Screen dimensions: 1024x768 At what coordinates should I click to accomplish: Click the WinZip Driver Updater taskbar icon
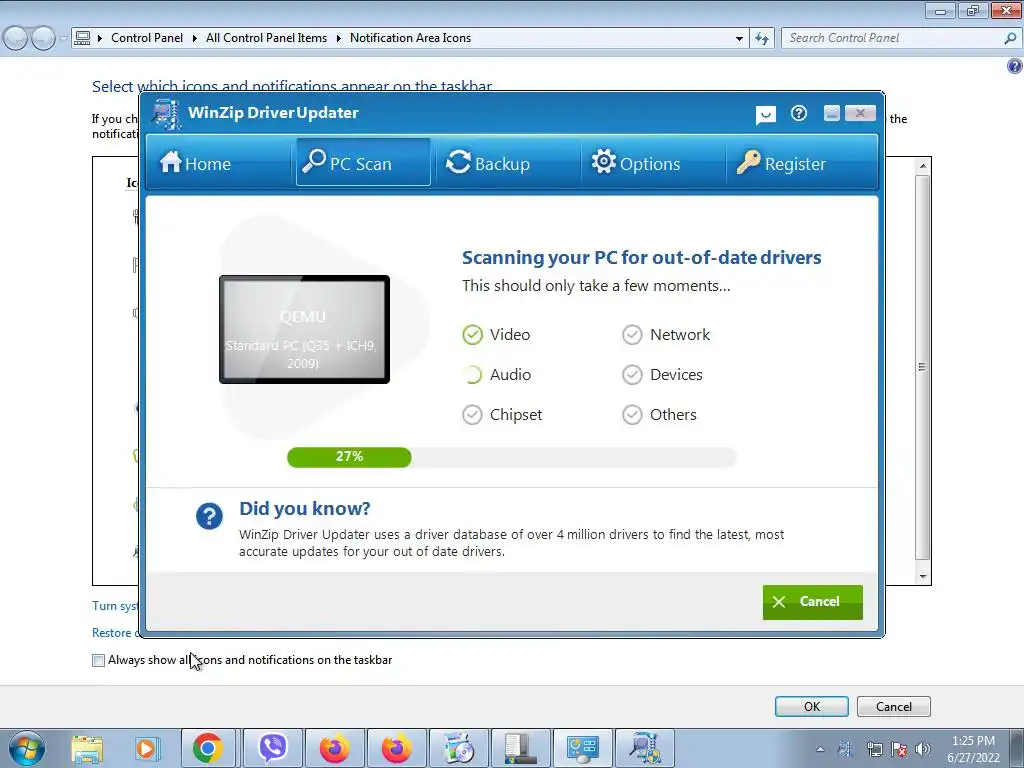coord(645,748)
